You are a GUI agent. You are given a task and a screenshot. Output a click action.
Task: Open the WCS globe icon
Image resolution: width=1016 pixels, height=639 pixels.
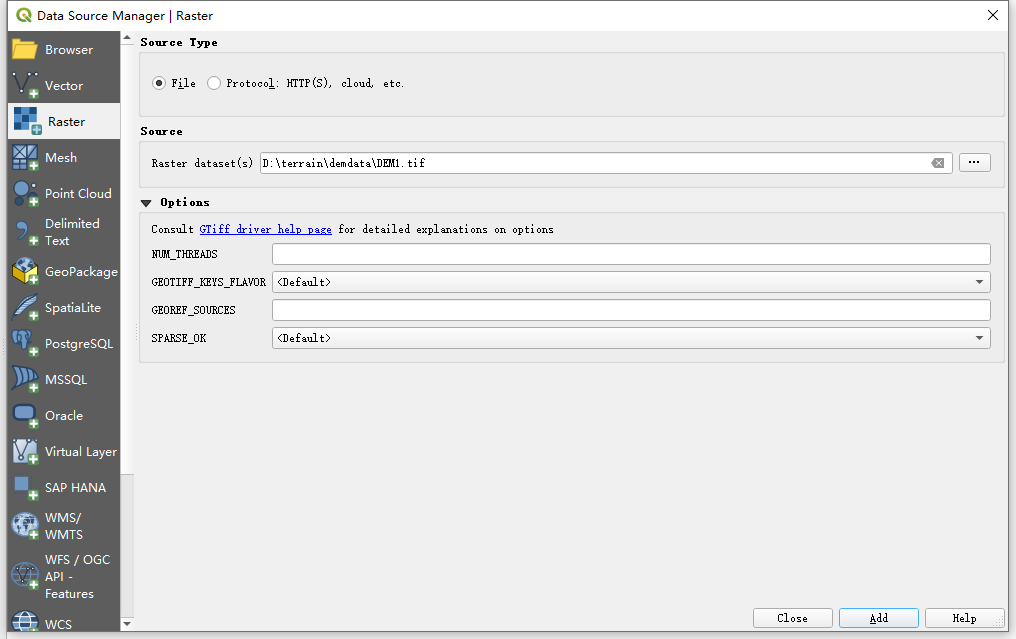(x=25, y=622)
